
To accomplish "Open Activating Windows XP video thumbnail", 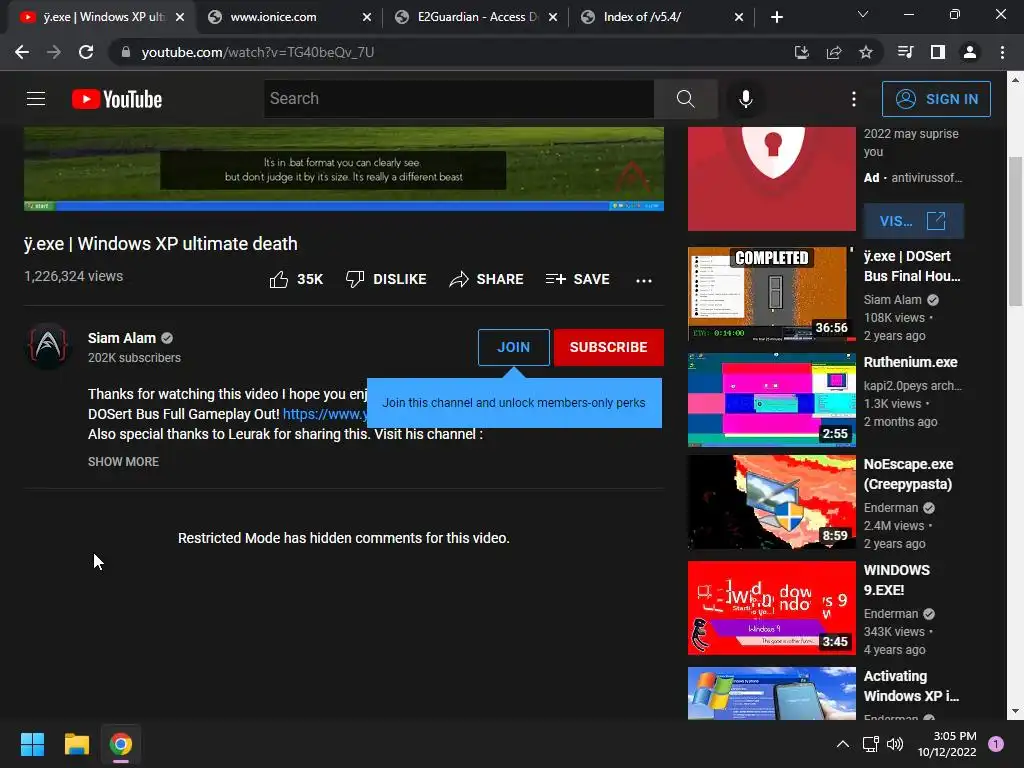I will click(772, 694).
